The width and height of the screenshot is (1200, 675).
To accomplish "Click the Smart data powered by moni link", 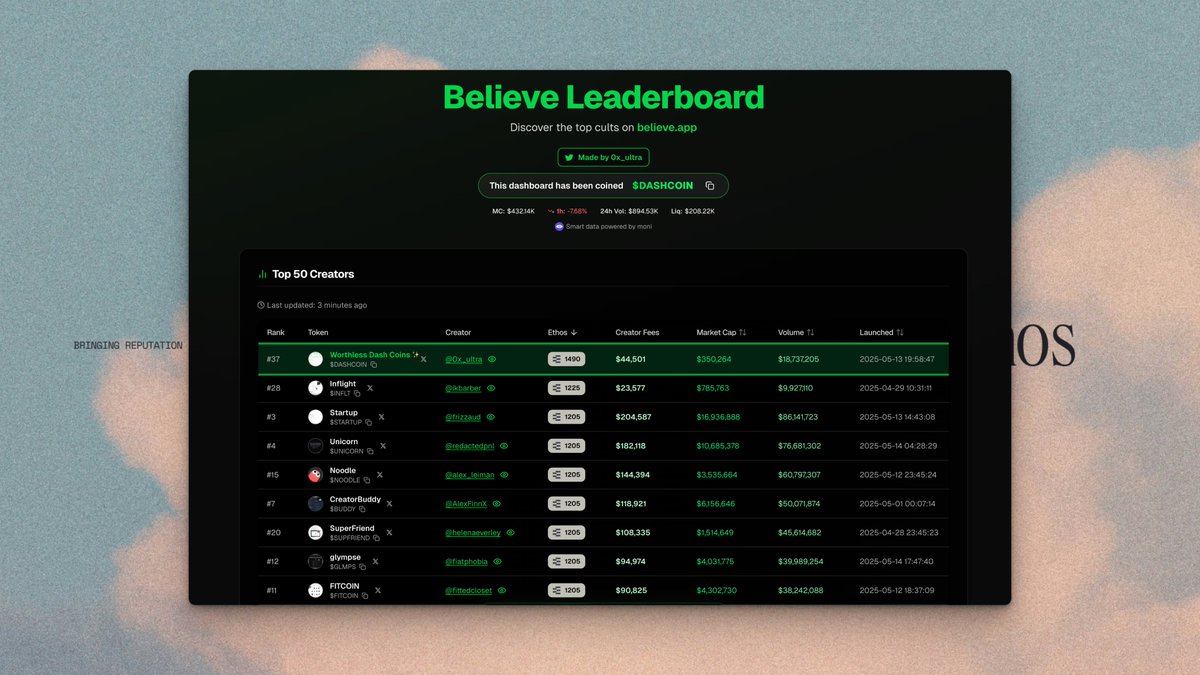I will pos(603,226).
